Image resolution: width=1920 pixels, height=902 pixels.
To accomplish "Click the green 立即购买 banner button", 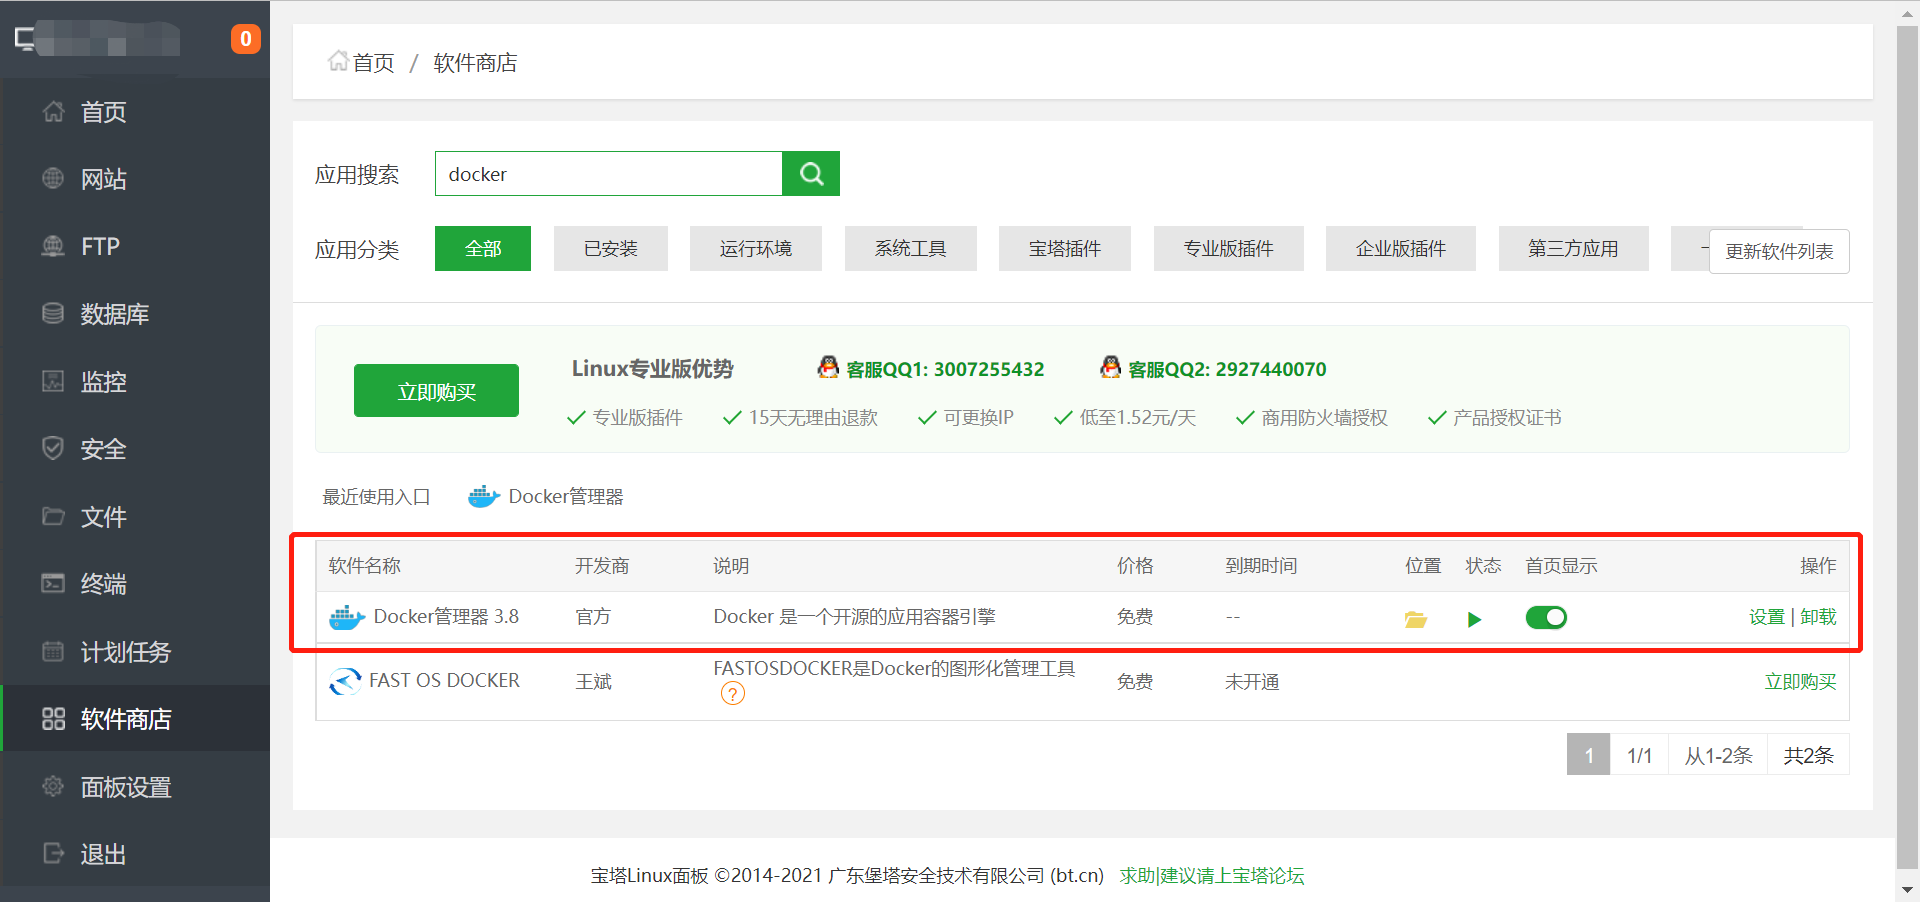I will click(x=436, y=391).
